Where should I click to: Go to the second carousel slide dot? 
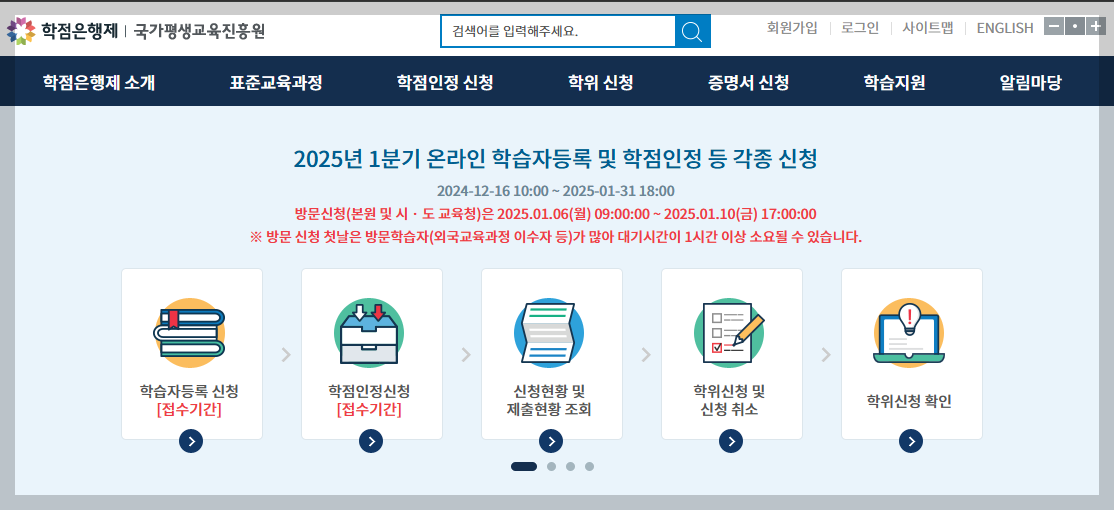click(x=551, y=467)
